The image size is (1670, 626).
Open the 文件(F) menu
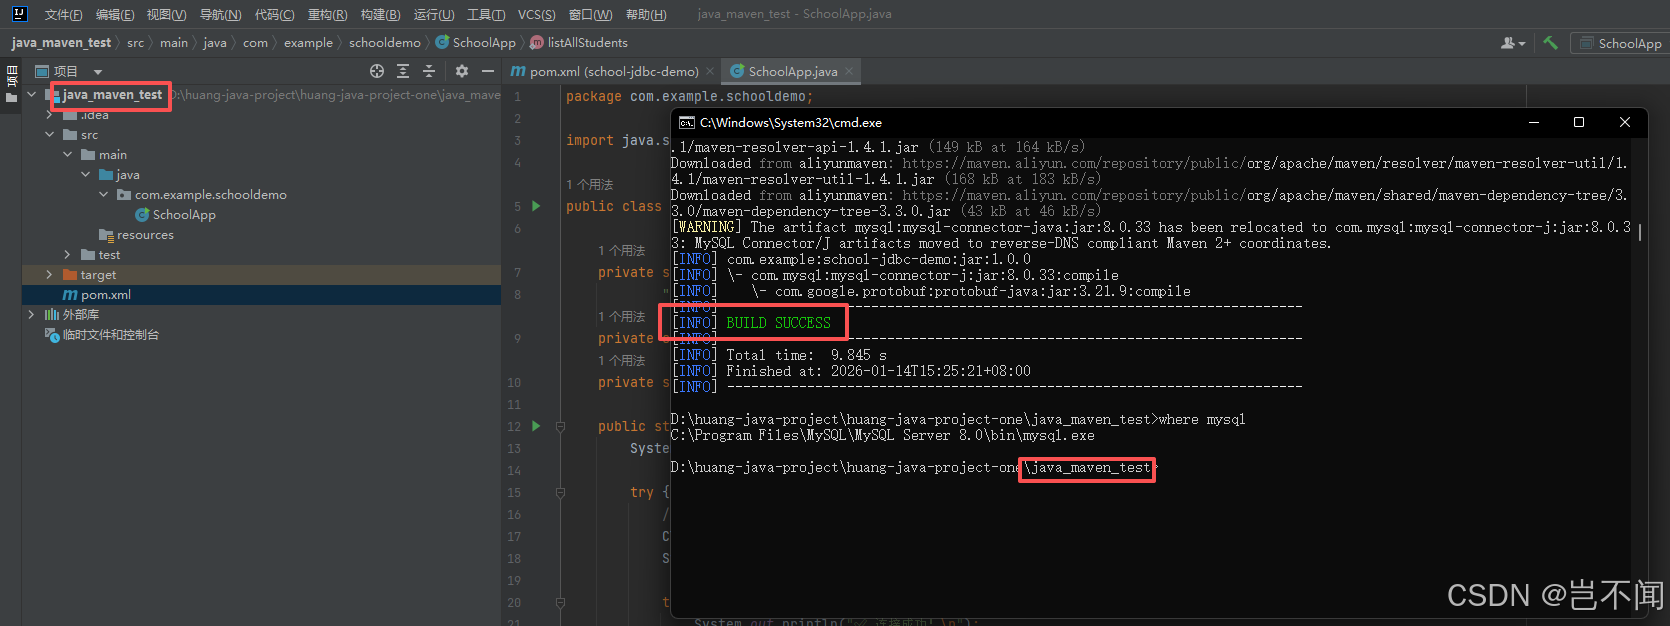tap(63, 14)
